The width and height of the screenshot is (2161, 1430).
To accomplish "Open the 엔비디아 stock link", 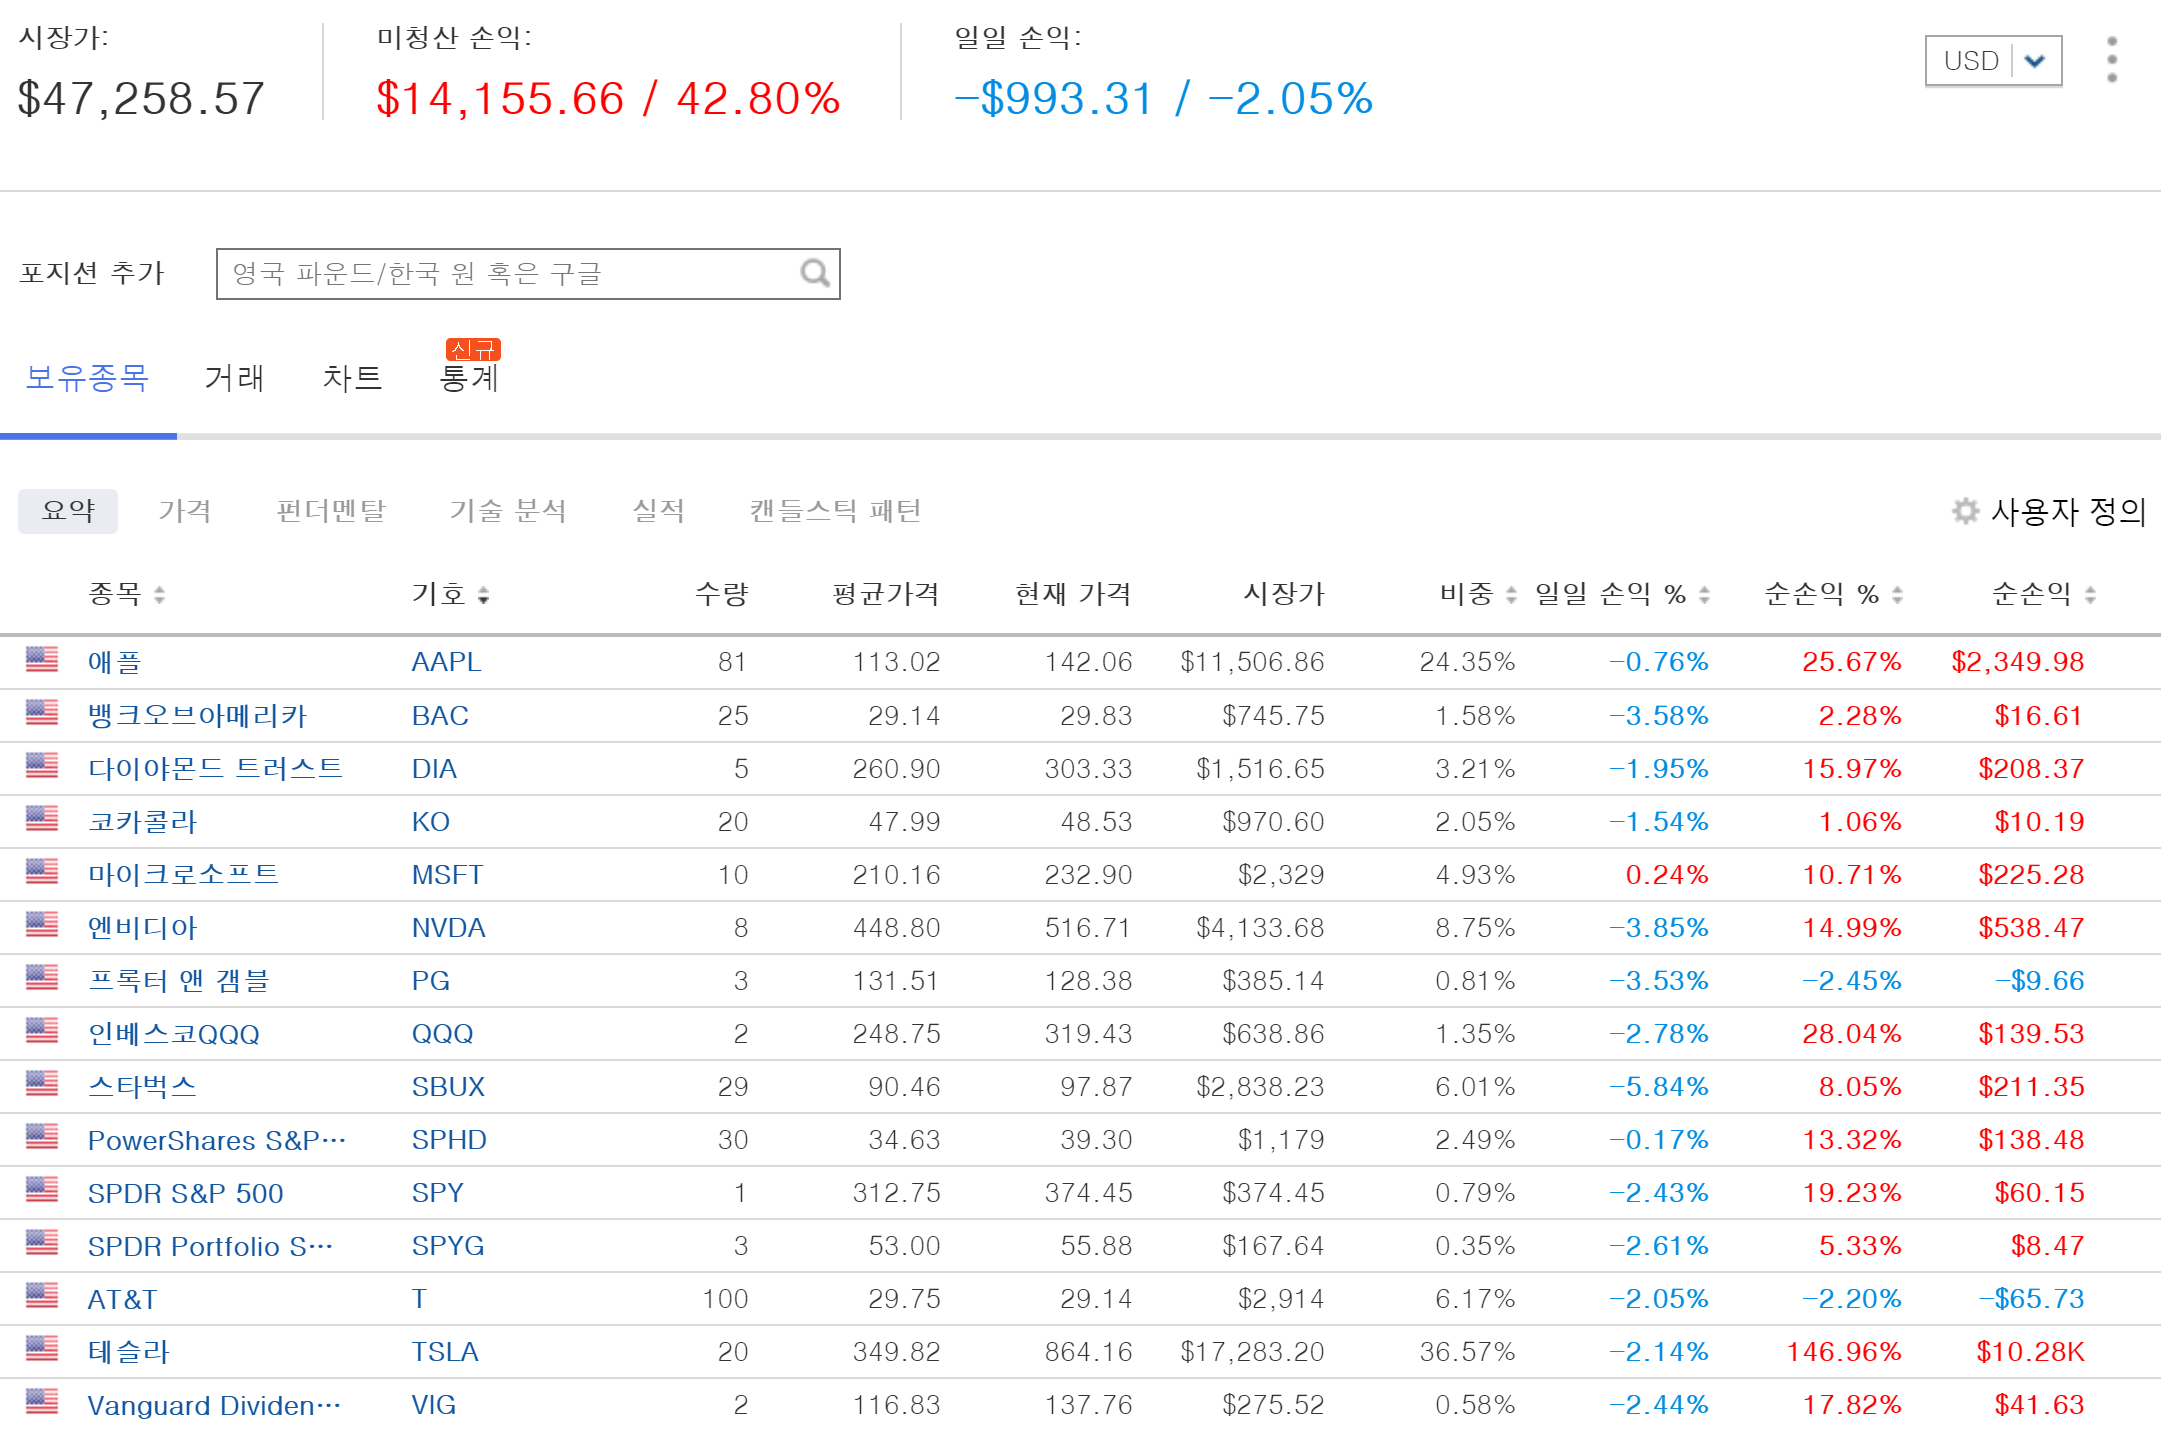I will point(142,927).
